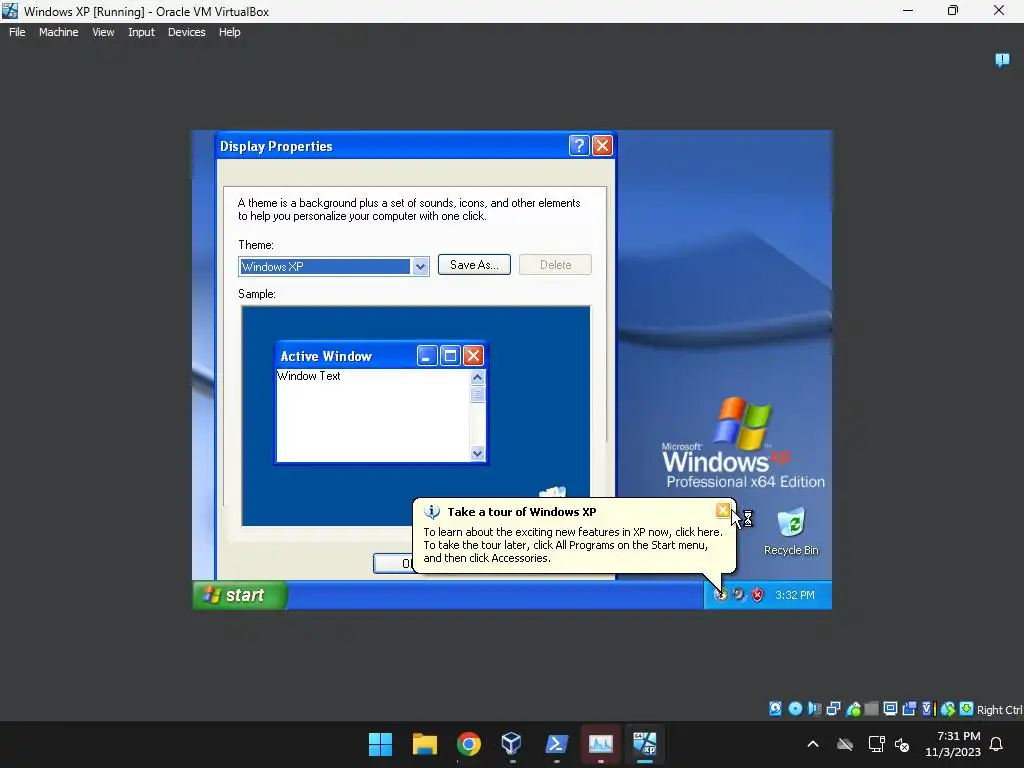Open PowerShell from the taskbar
The image size is (1024, 768).
(x=556, y=744)
